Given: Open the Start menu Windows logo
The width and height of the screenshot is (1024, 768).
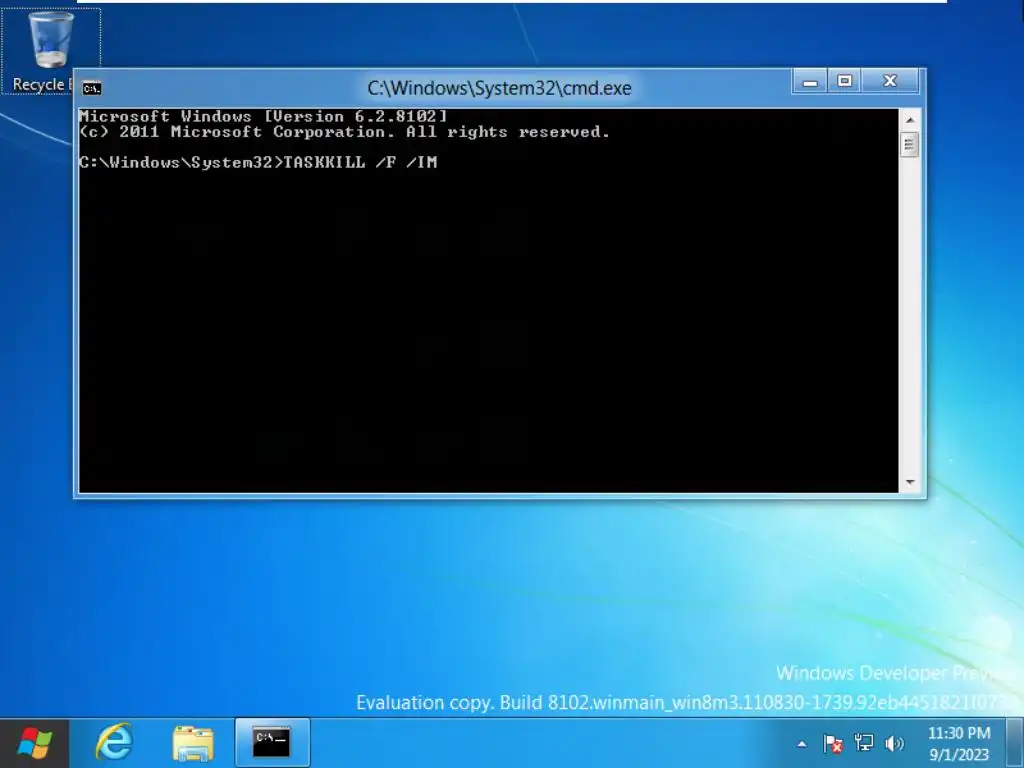Looking at the screenshot, I should coord(34,743).
